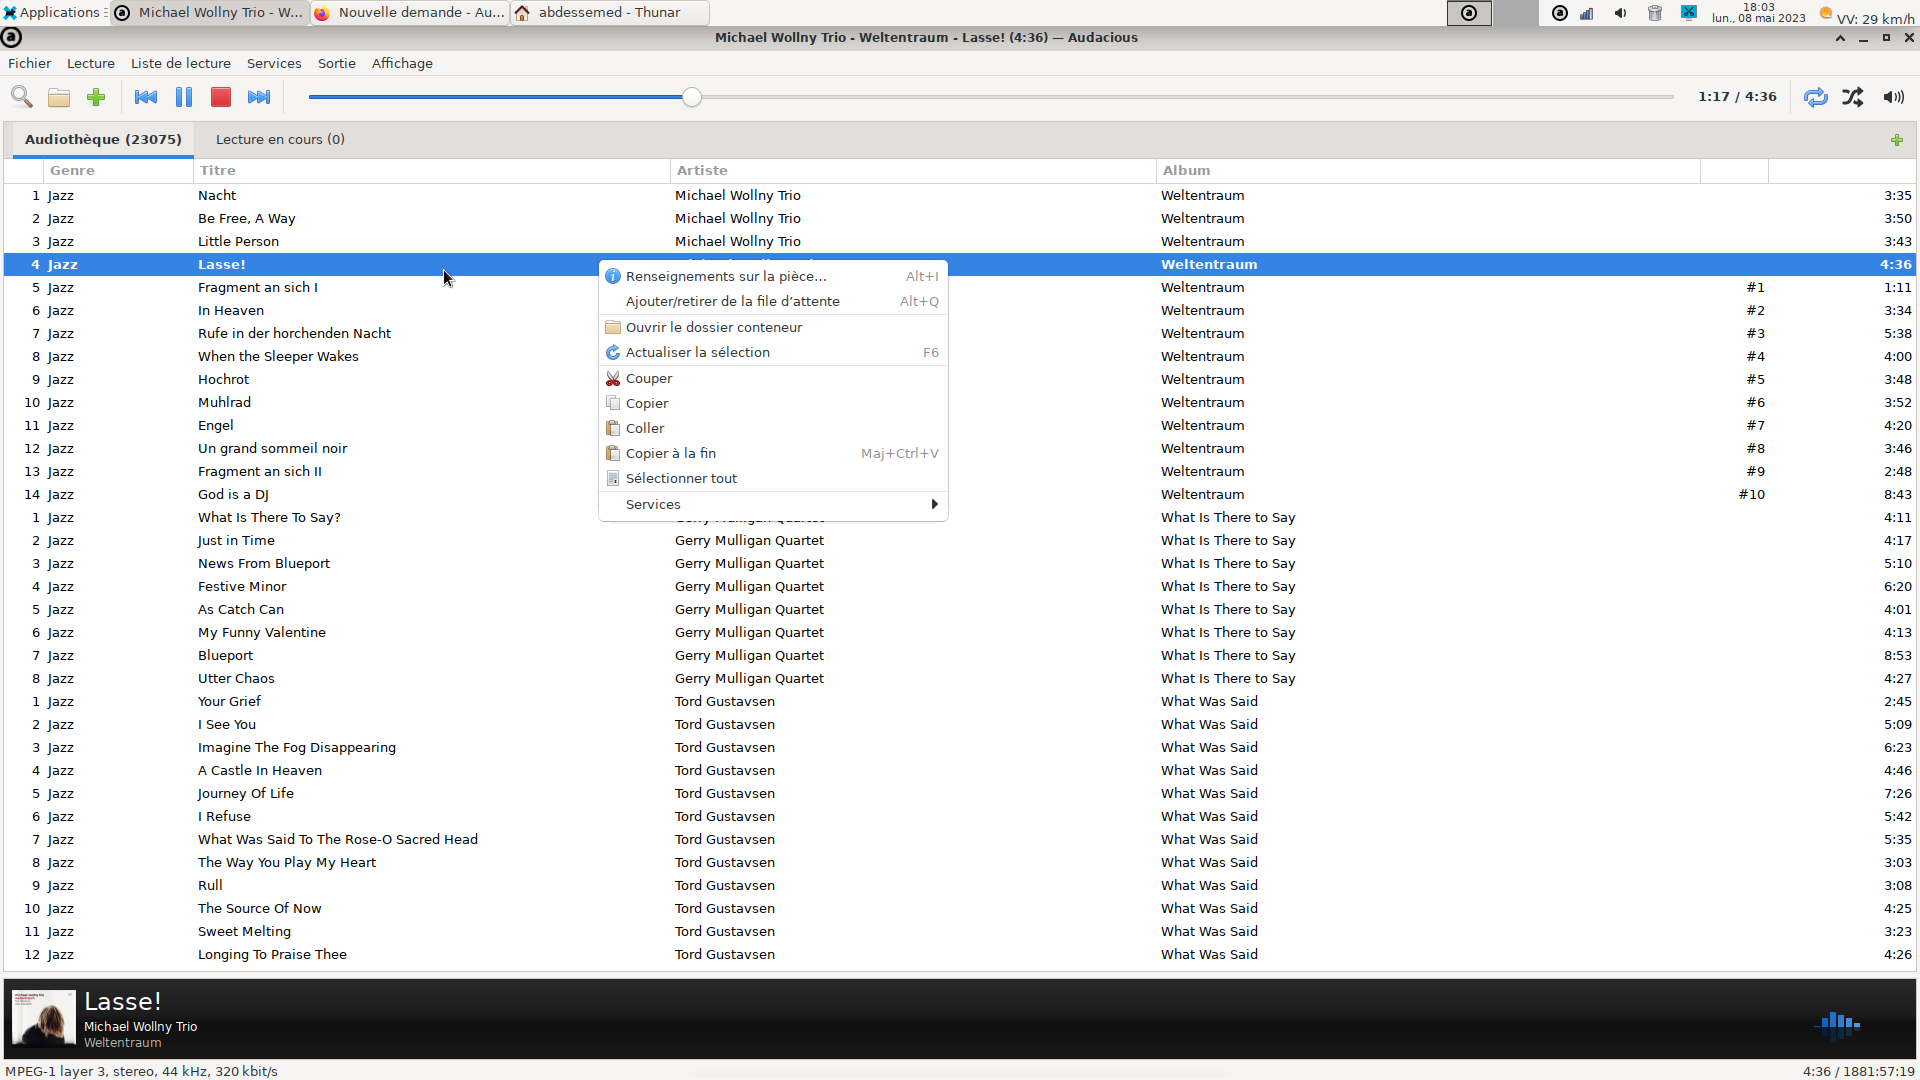The image size is (1920, 1080).
Task: Select the track 'Journey Of Life'
Action: click(960, 793)
